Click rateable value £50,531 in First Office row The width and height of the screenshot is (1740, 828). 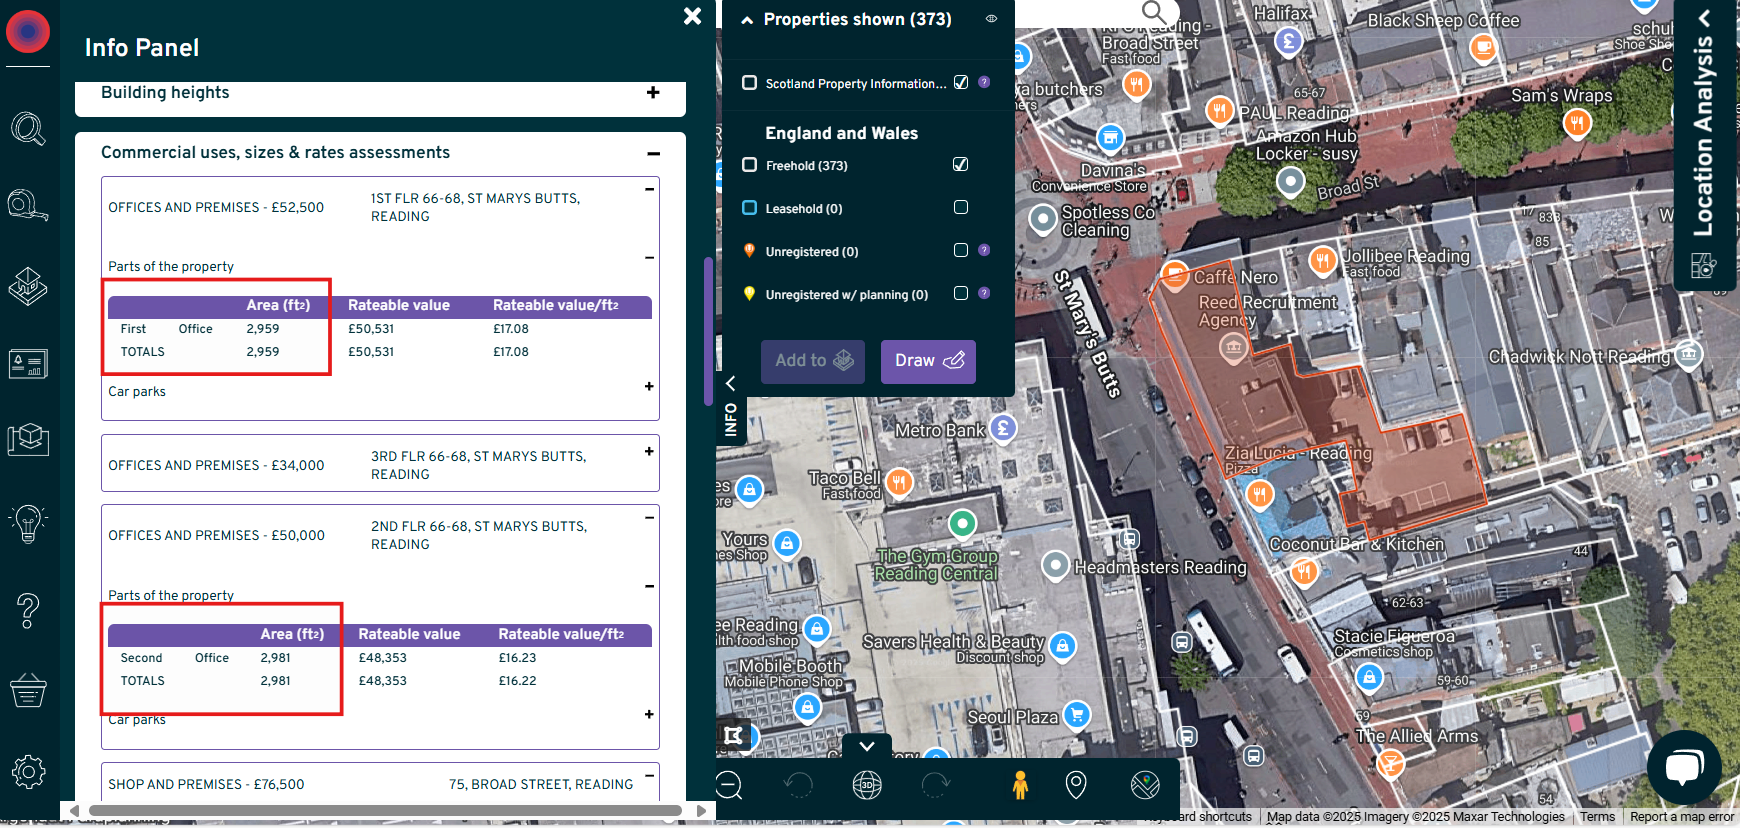click(x=371, y=329)
